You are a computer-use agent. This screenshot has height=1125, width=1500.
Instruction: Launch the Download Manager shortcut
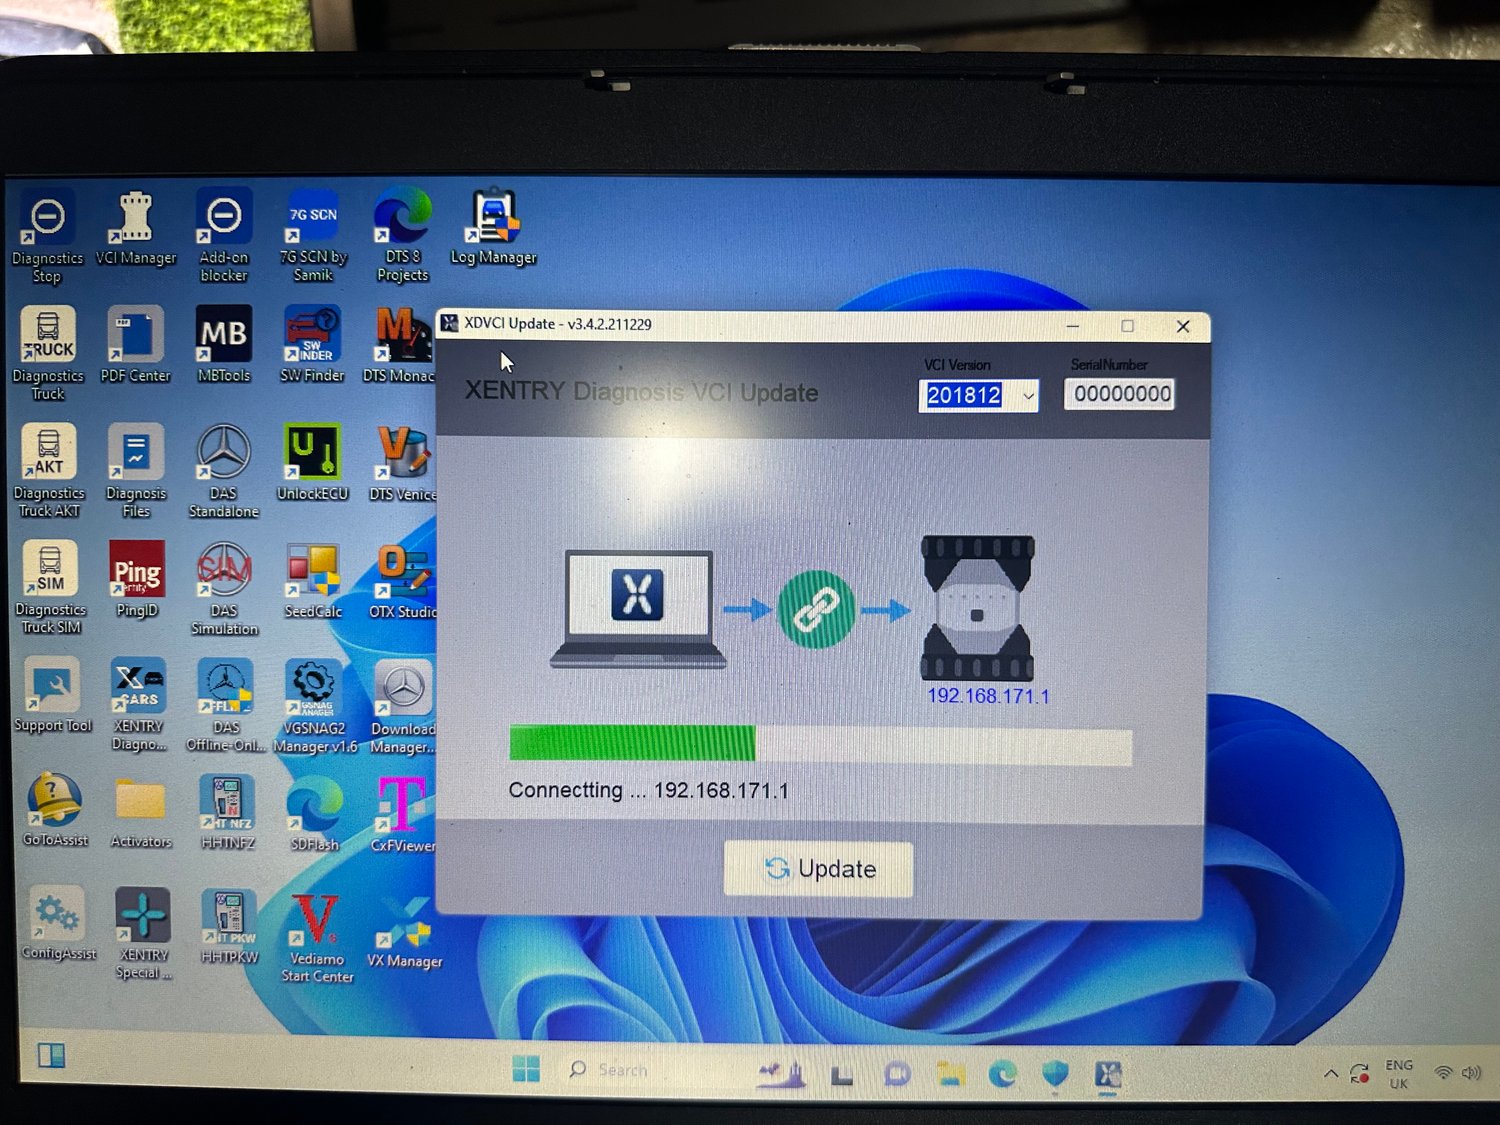[x=403, y=707]
